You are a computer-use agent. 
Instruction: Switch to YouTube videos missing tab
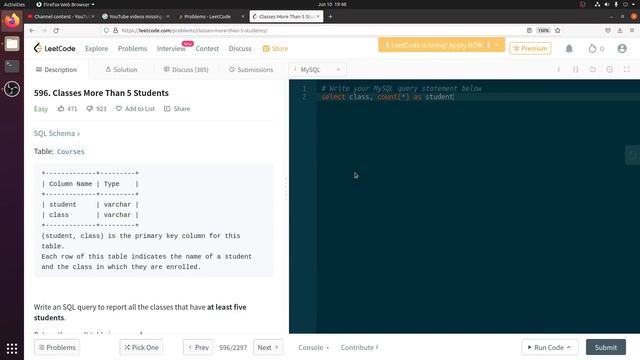point(135,17)
